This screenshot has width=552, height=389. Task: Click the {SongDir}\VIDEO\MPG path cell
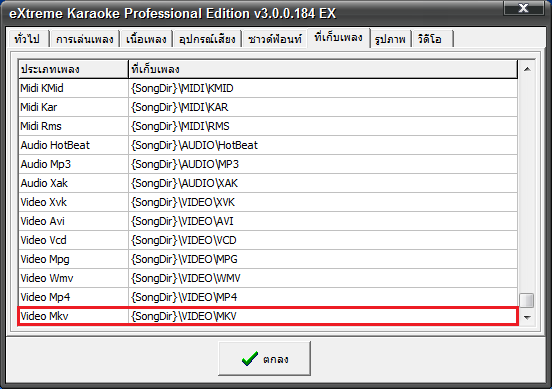(x=323, y=259)
